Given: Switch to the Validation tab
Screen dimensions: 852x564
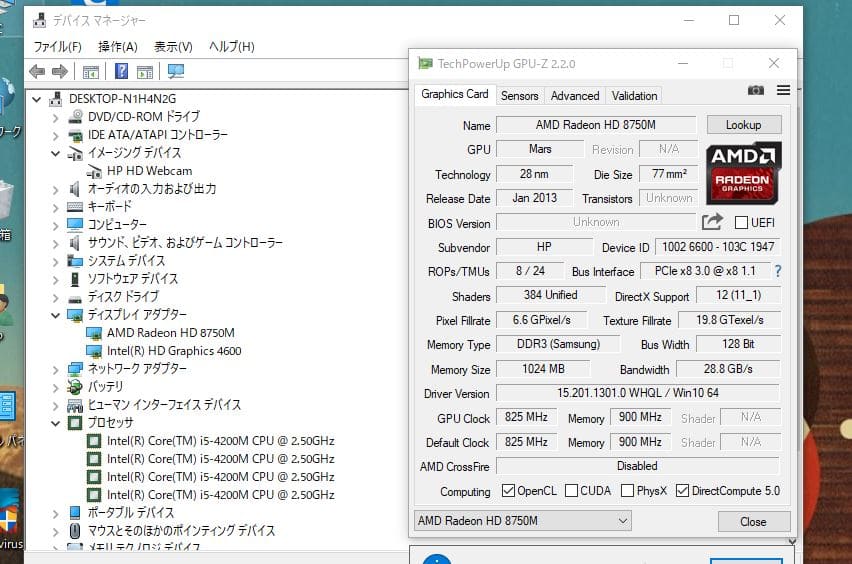Looking at the screenshot, I should pyautogui.click(x=634, y=96).
